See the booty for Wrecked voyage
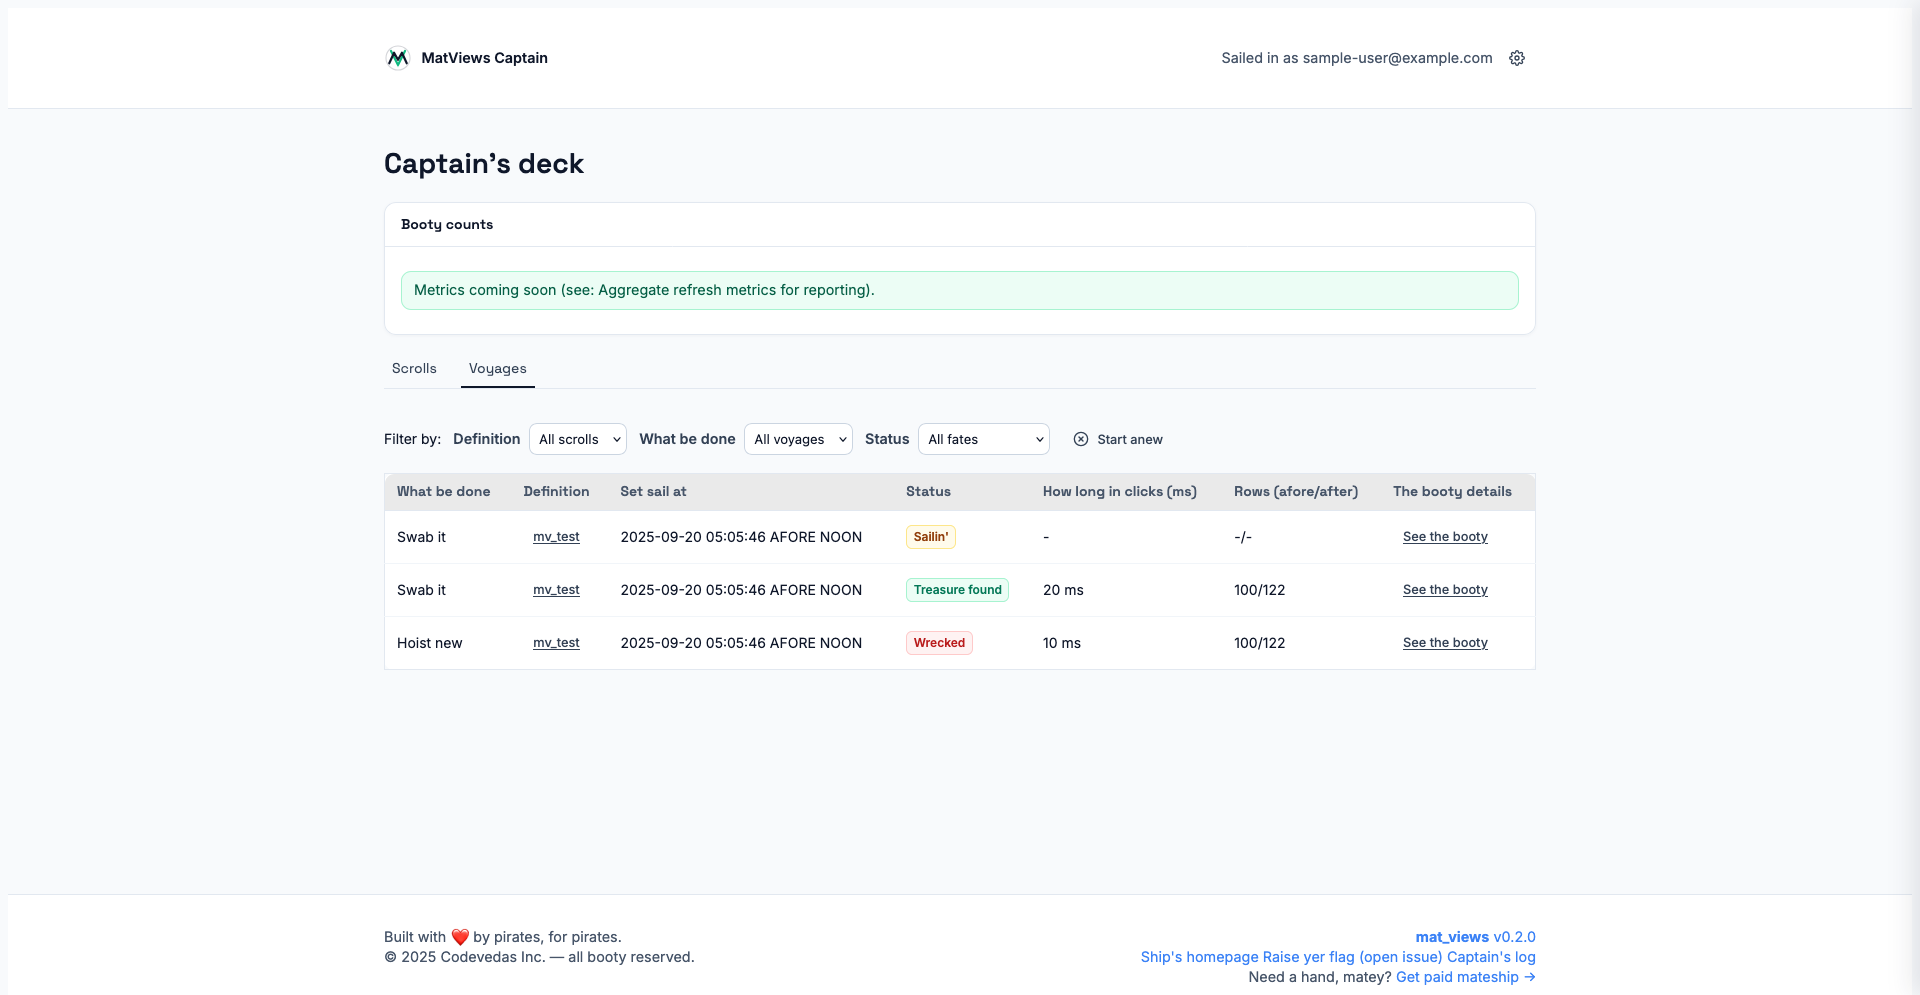 (1445, 643)
